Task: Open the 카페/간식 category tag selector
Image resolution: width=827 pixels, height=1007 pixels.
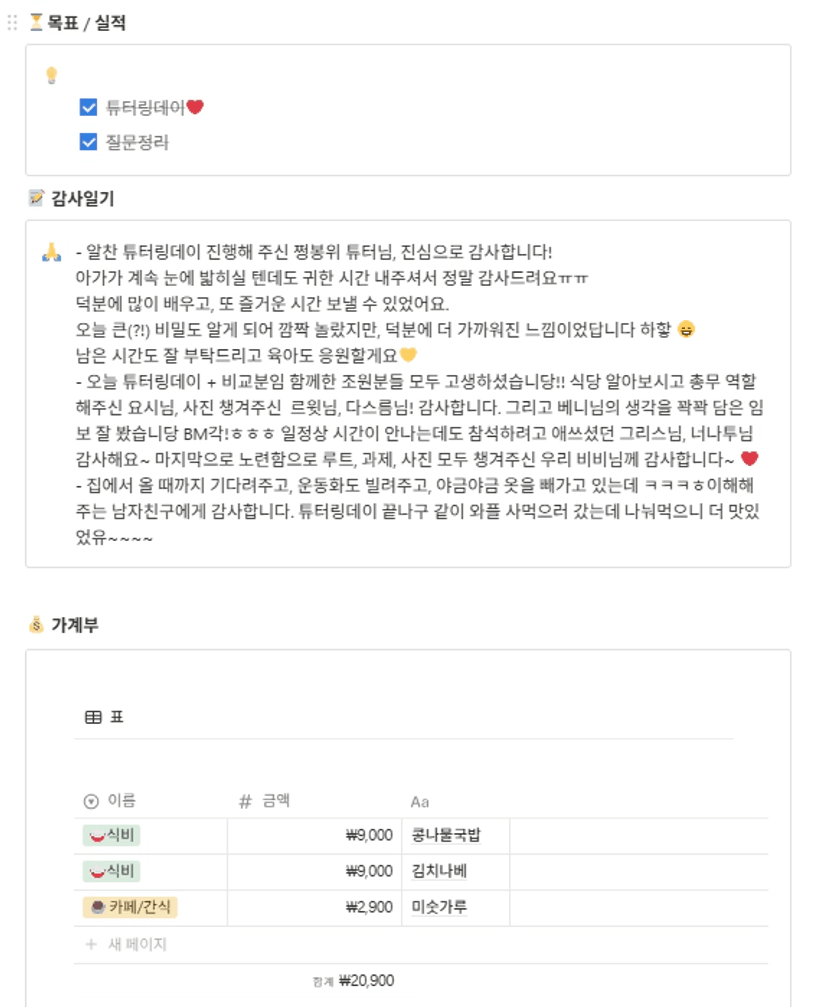Action: click(x=130, y=908)
